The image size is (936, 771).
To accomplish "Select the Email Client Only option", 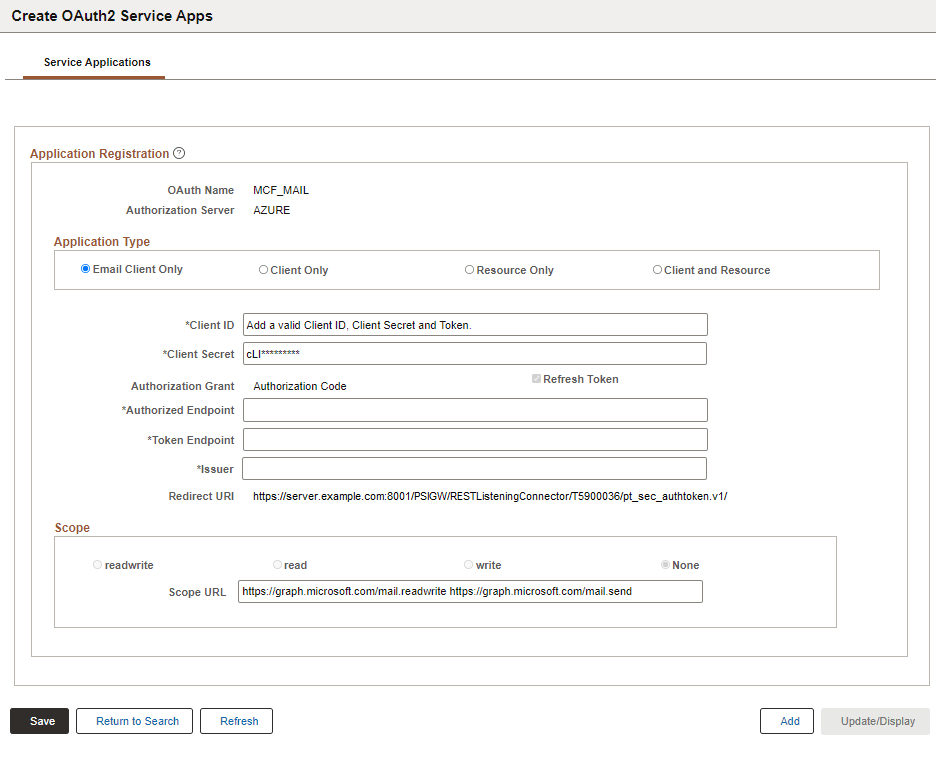I will (85, 268).
